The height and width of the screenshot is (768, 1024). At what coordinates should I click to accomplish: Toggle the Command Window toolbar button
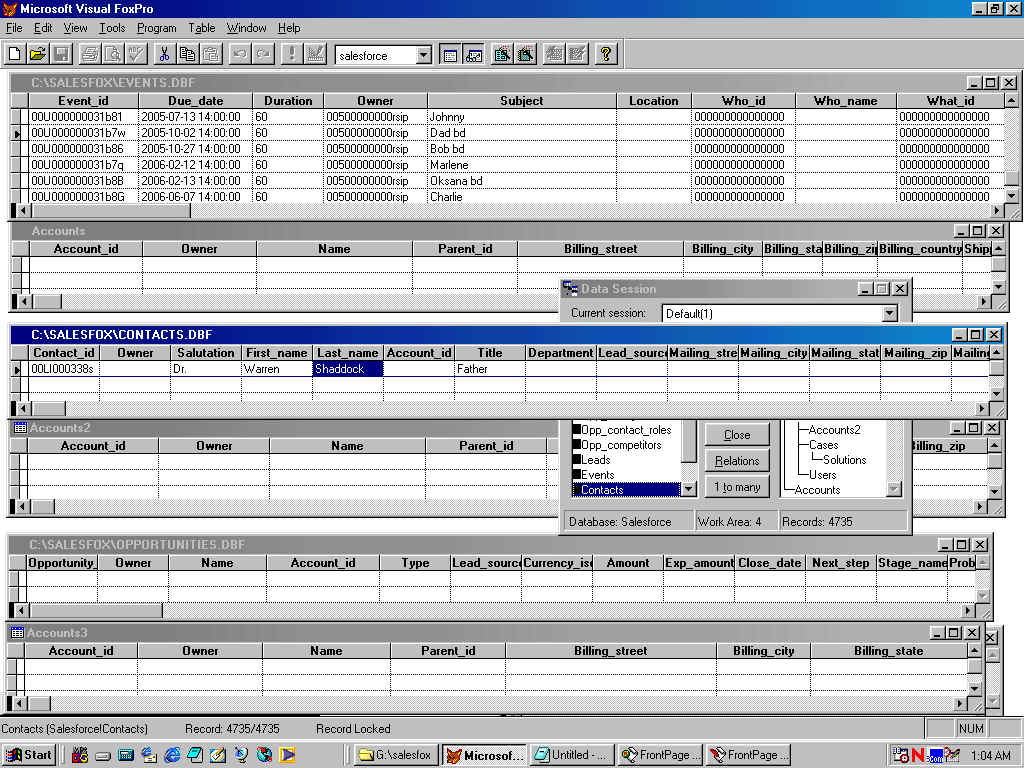(450, 55)
